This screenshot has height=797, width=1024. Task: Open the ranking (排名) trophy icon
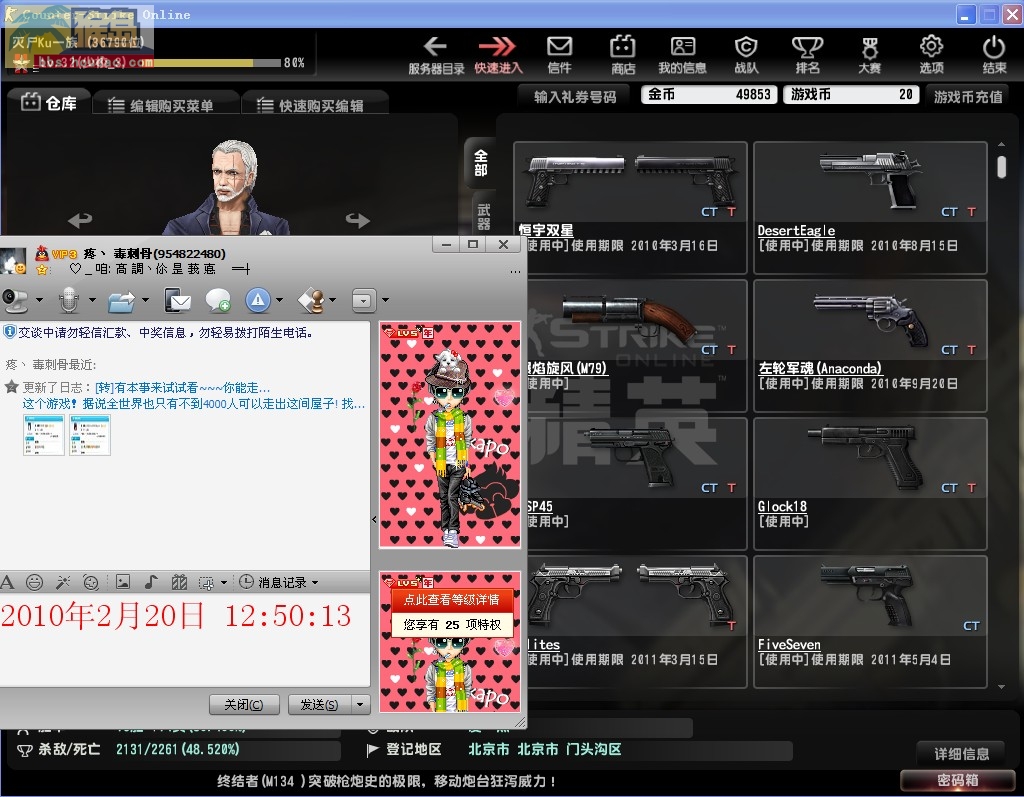(x=807, y=46)
